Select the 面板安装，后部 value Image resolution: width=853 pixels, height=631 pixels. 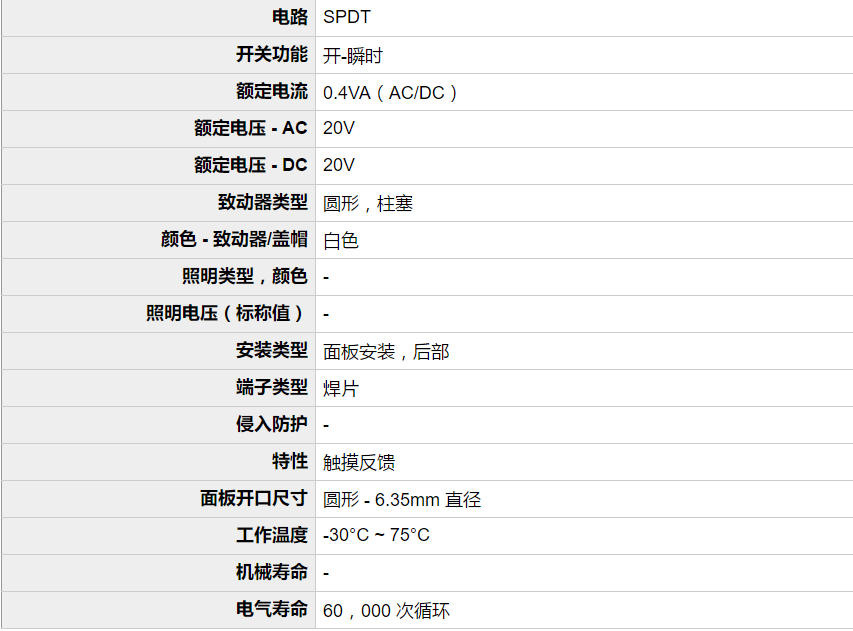tap(386, 352)
